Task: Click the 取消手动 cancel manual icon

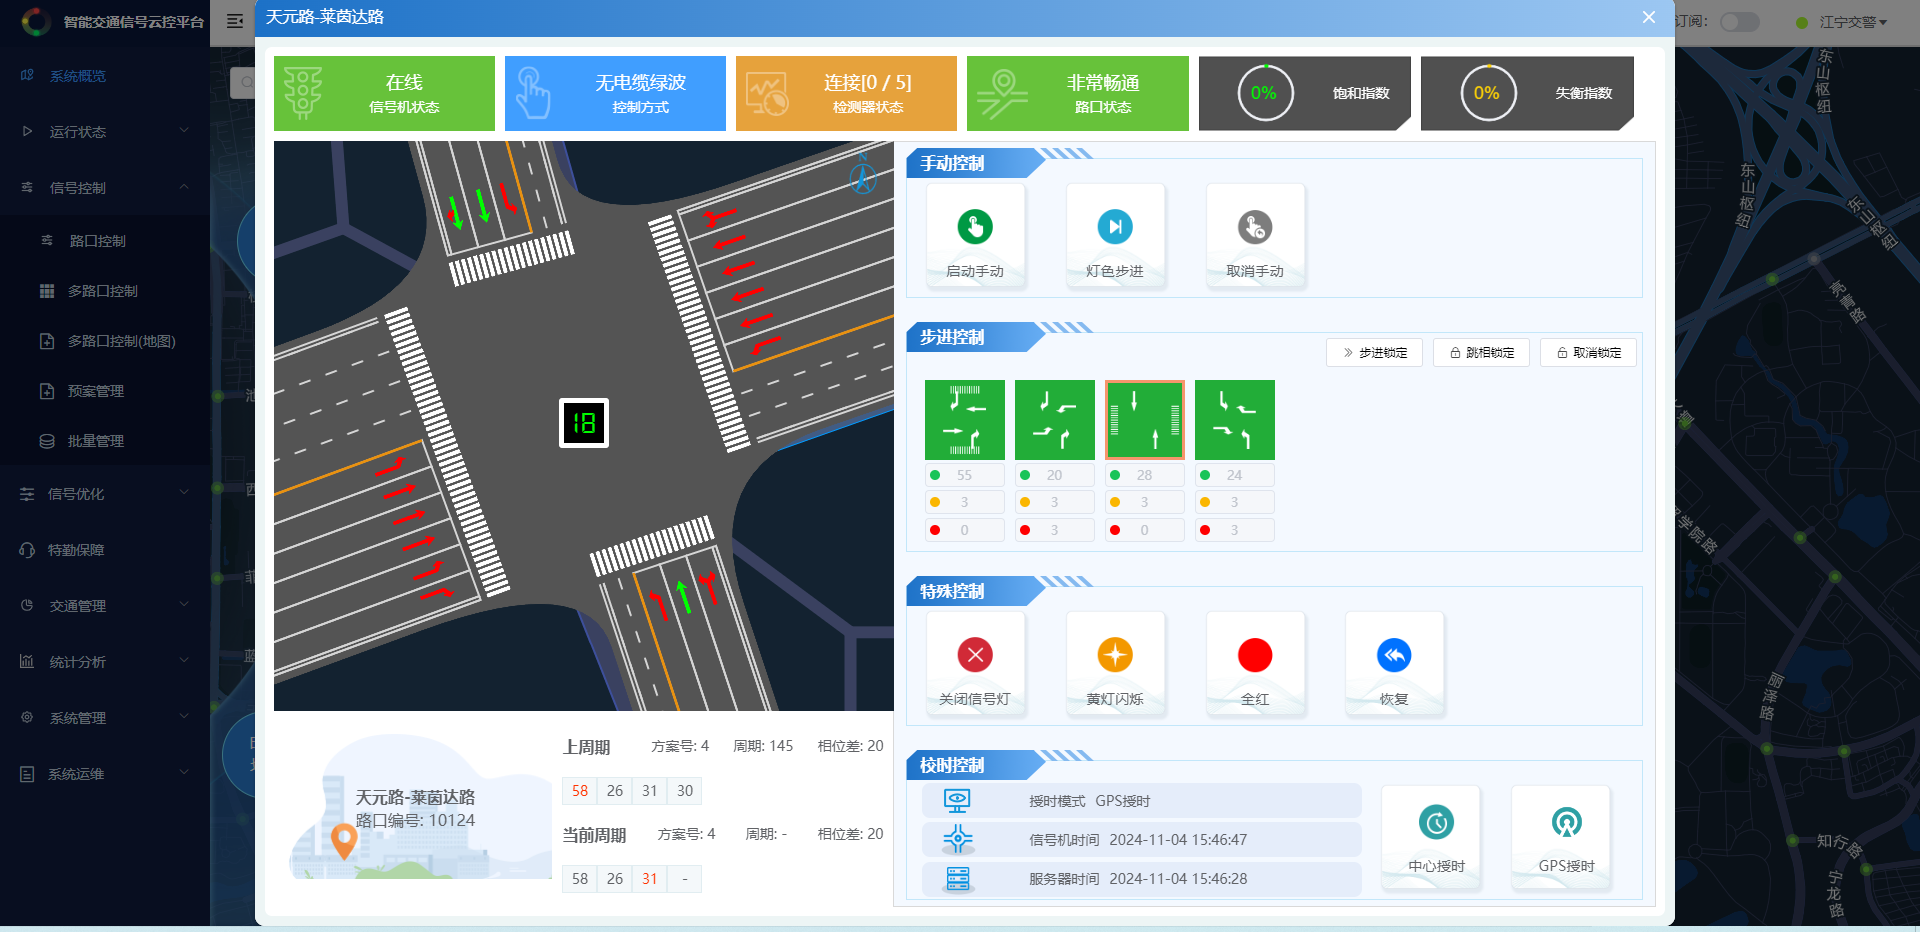Action: (1255, 227)
